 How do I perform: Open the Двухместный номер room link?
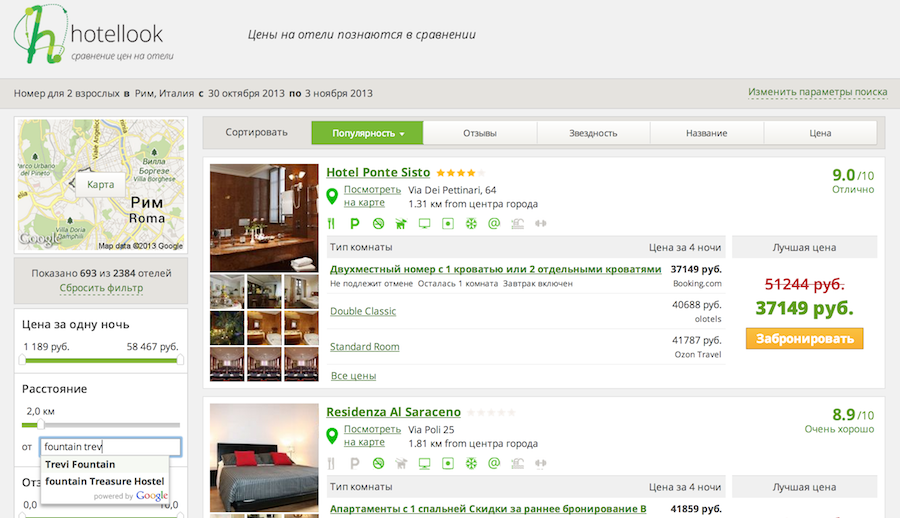[495, 269]
